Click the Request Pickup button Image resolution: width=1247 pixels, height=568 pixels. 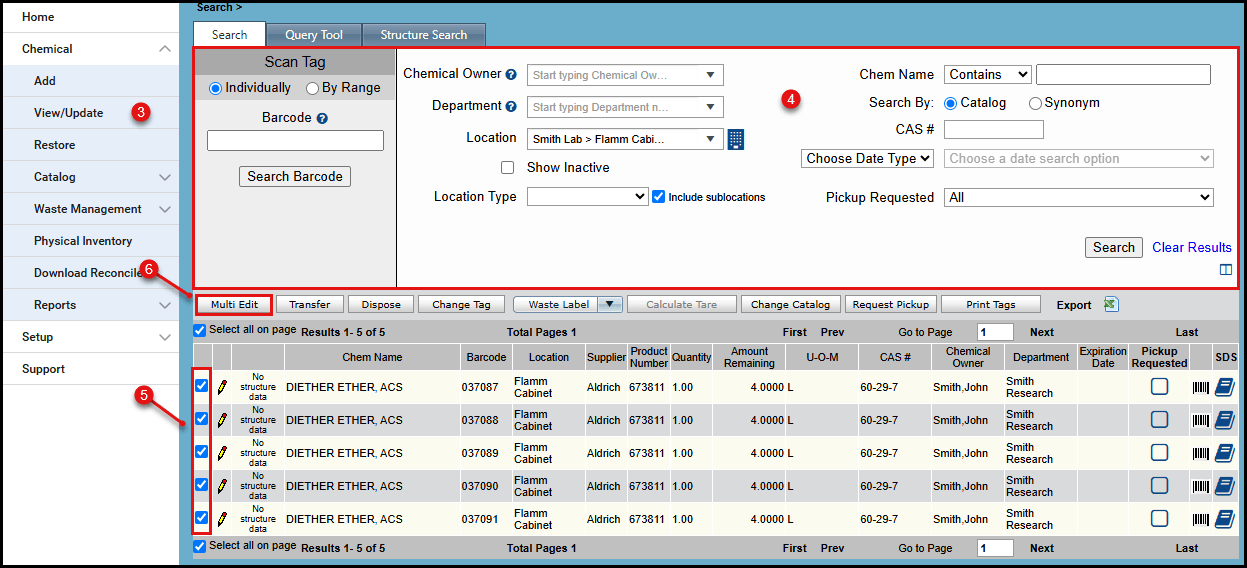(890, 305)
